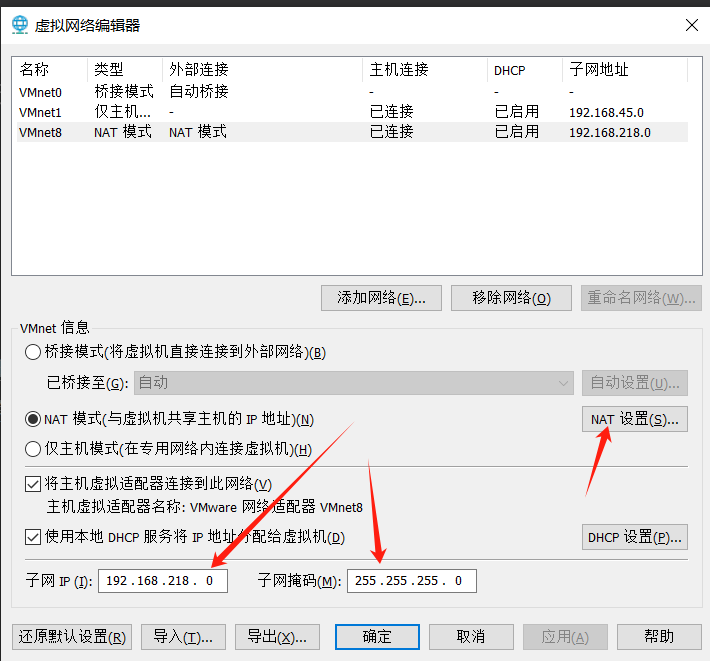Click the 应用 button
The image size is (710, 661).
pos(565,637)
